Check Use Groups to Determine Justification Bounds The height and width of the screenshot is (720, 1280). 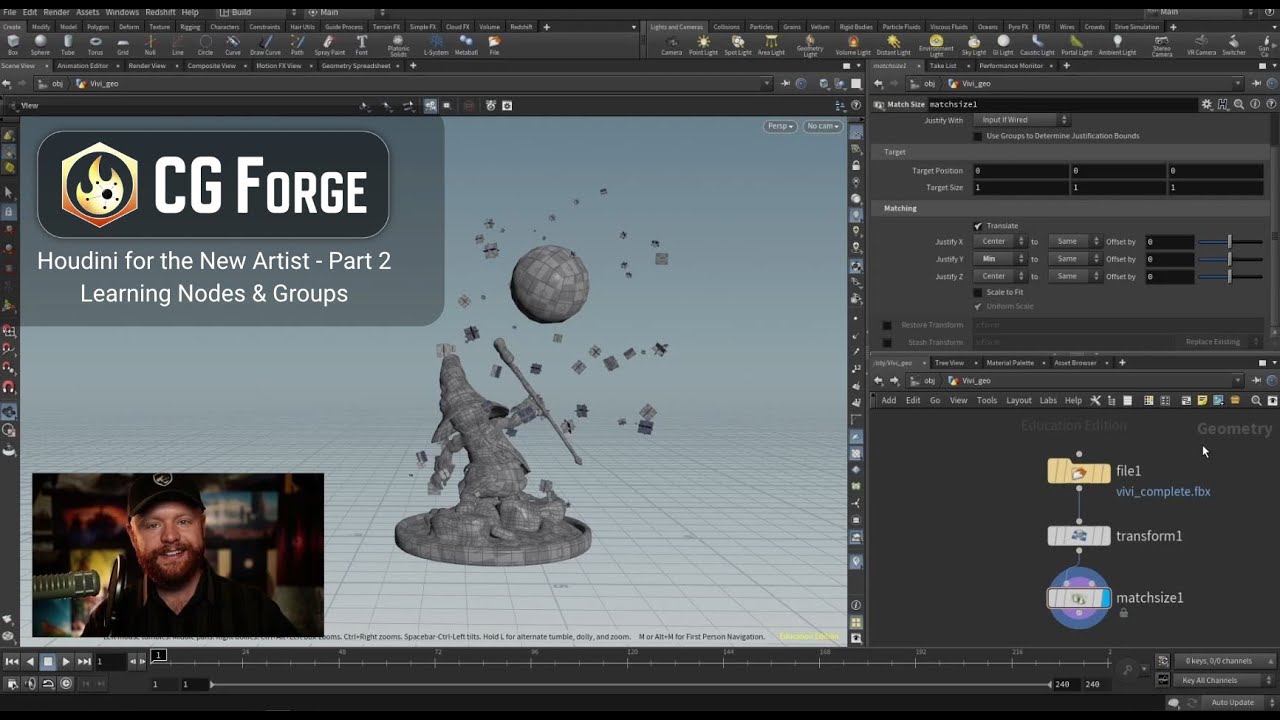pos(978,136)
